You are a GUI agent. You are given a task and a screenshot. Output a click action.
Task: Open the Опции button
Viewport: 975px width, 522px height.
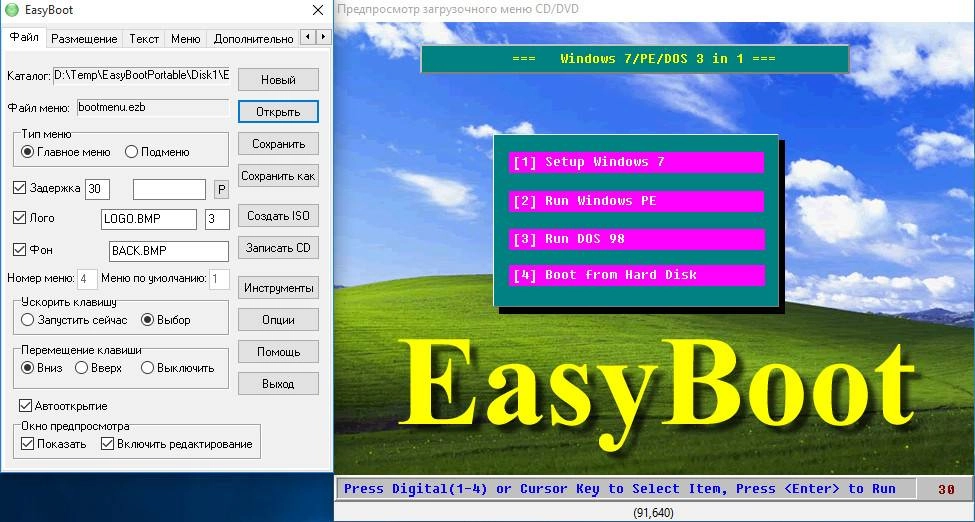(x=278, y=320)
